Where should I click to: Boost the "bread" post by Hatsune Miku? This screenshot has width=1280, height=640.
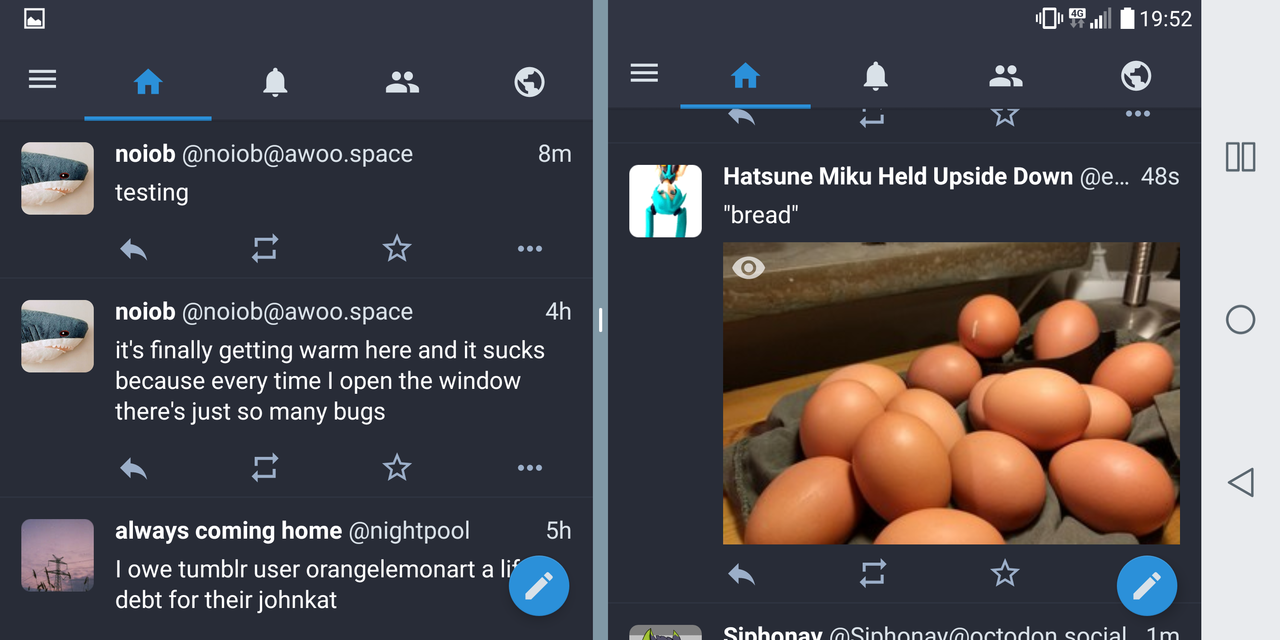[x=873, y=573]
